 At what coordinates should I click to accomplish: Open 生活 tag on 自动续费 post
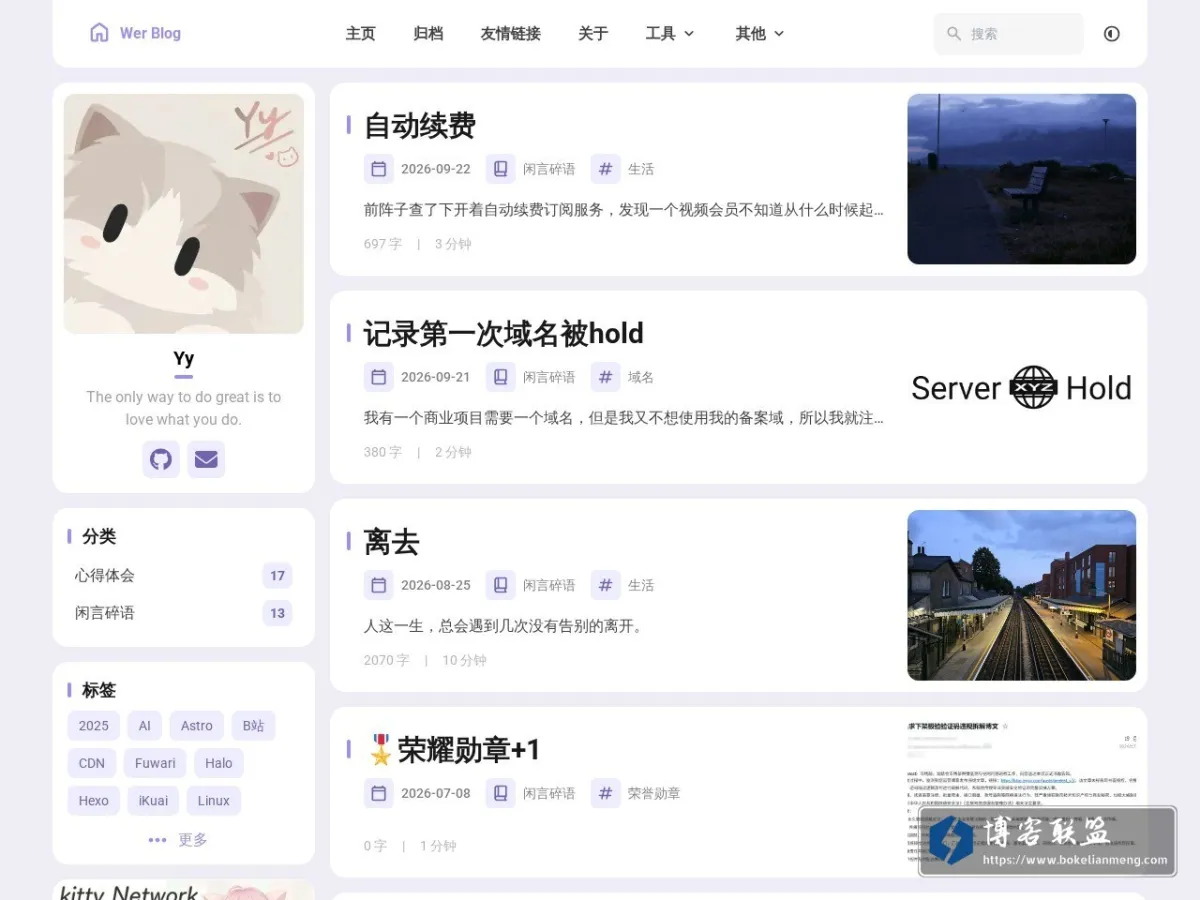point(641,169)
